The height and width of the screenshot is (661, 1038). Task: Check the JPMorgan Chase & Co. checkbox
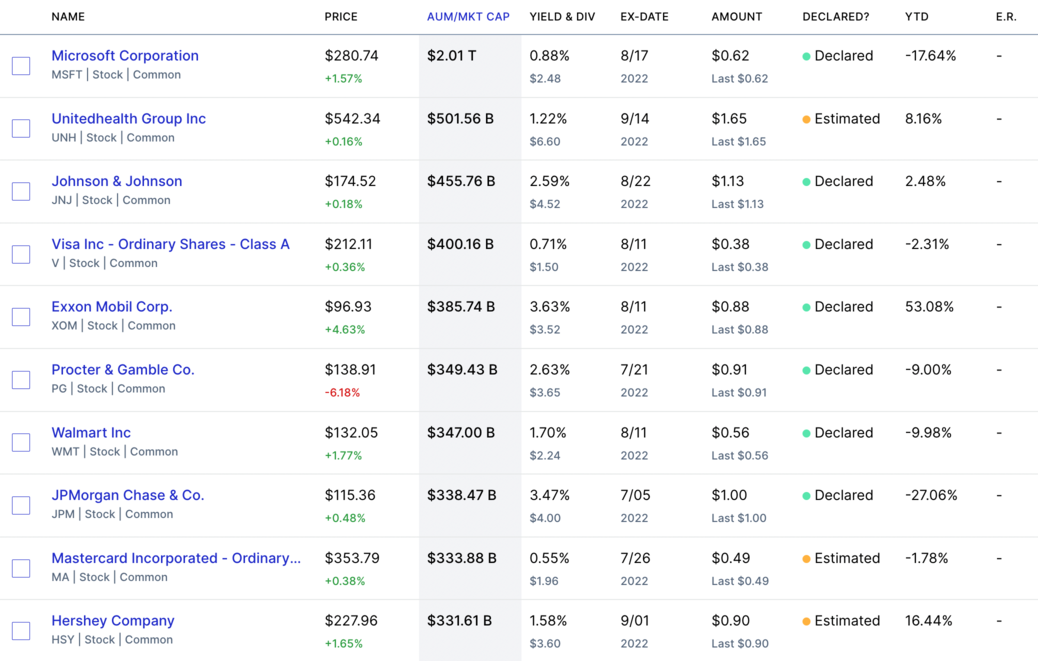click(x=21, y=505)
